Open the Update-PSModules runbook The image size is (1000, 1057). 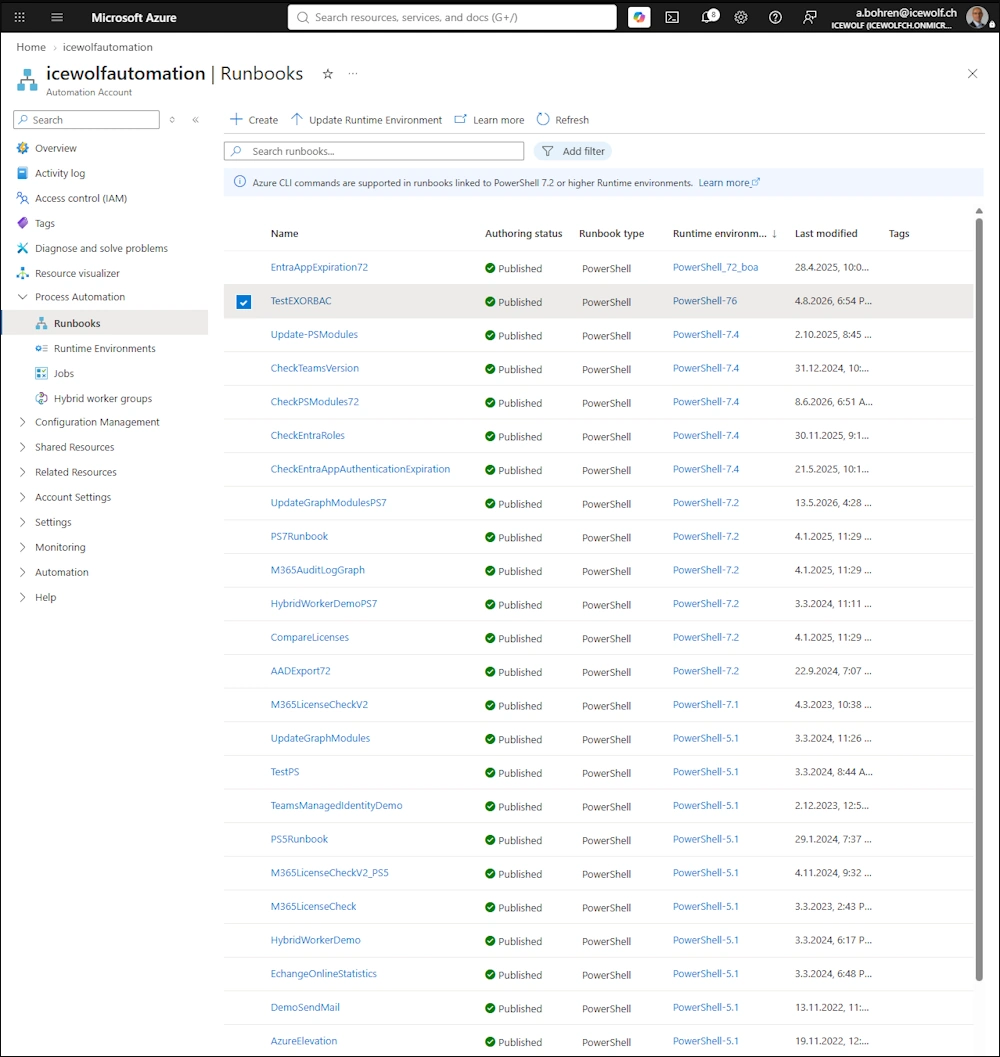[x=314, y=334]
